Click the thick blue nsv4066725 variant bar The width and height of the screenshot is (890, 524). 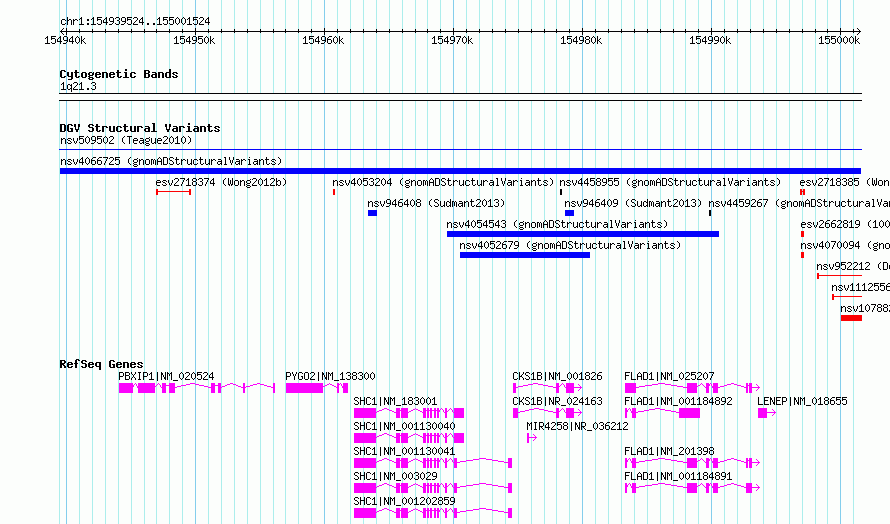pos(460,171)
